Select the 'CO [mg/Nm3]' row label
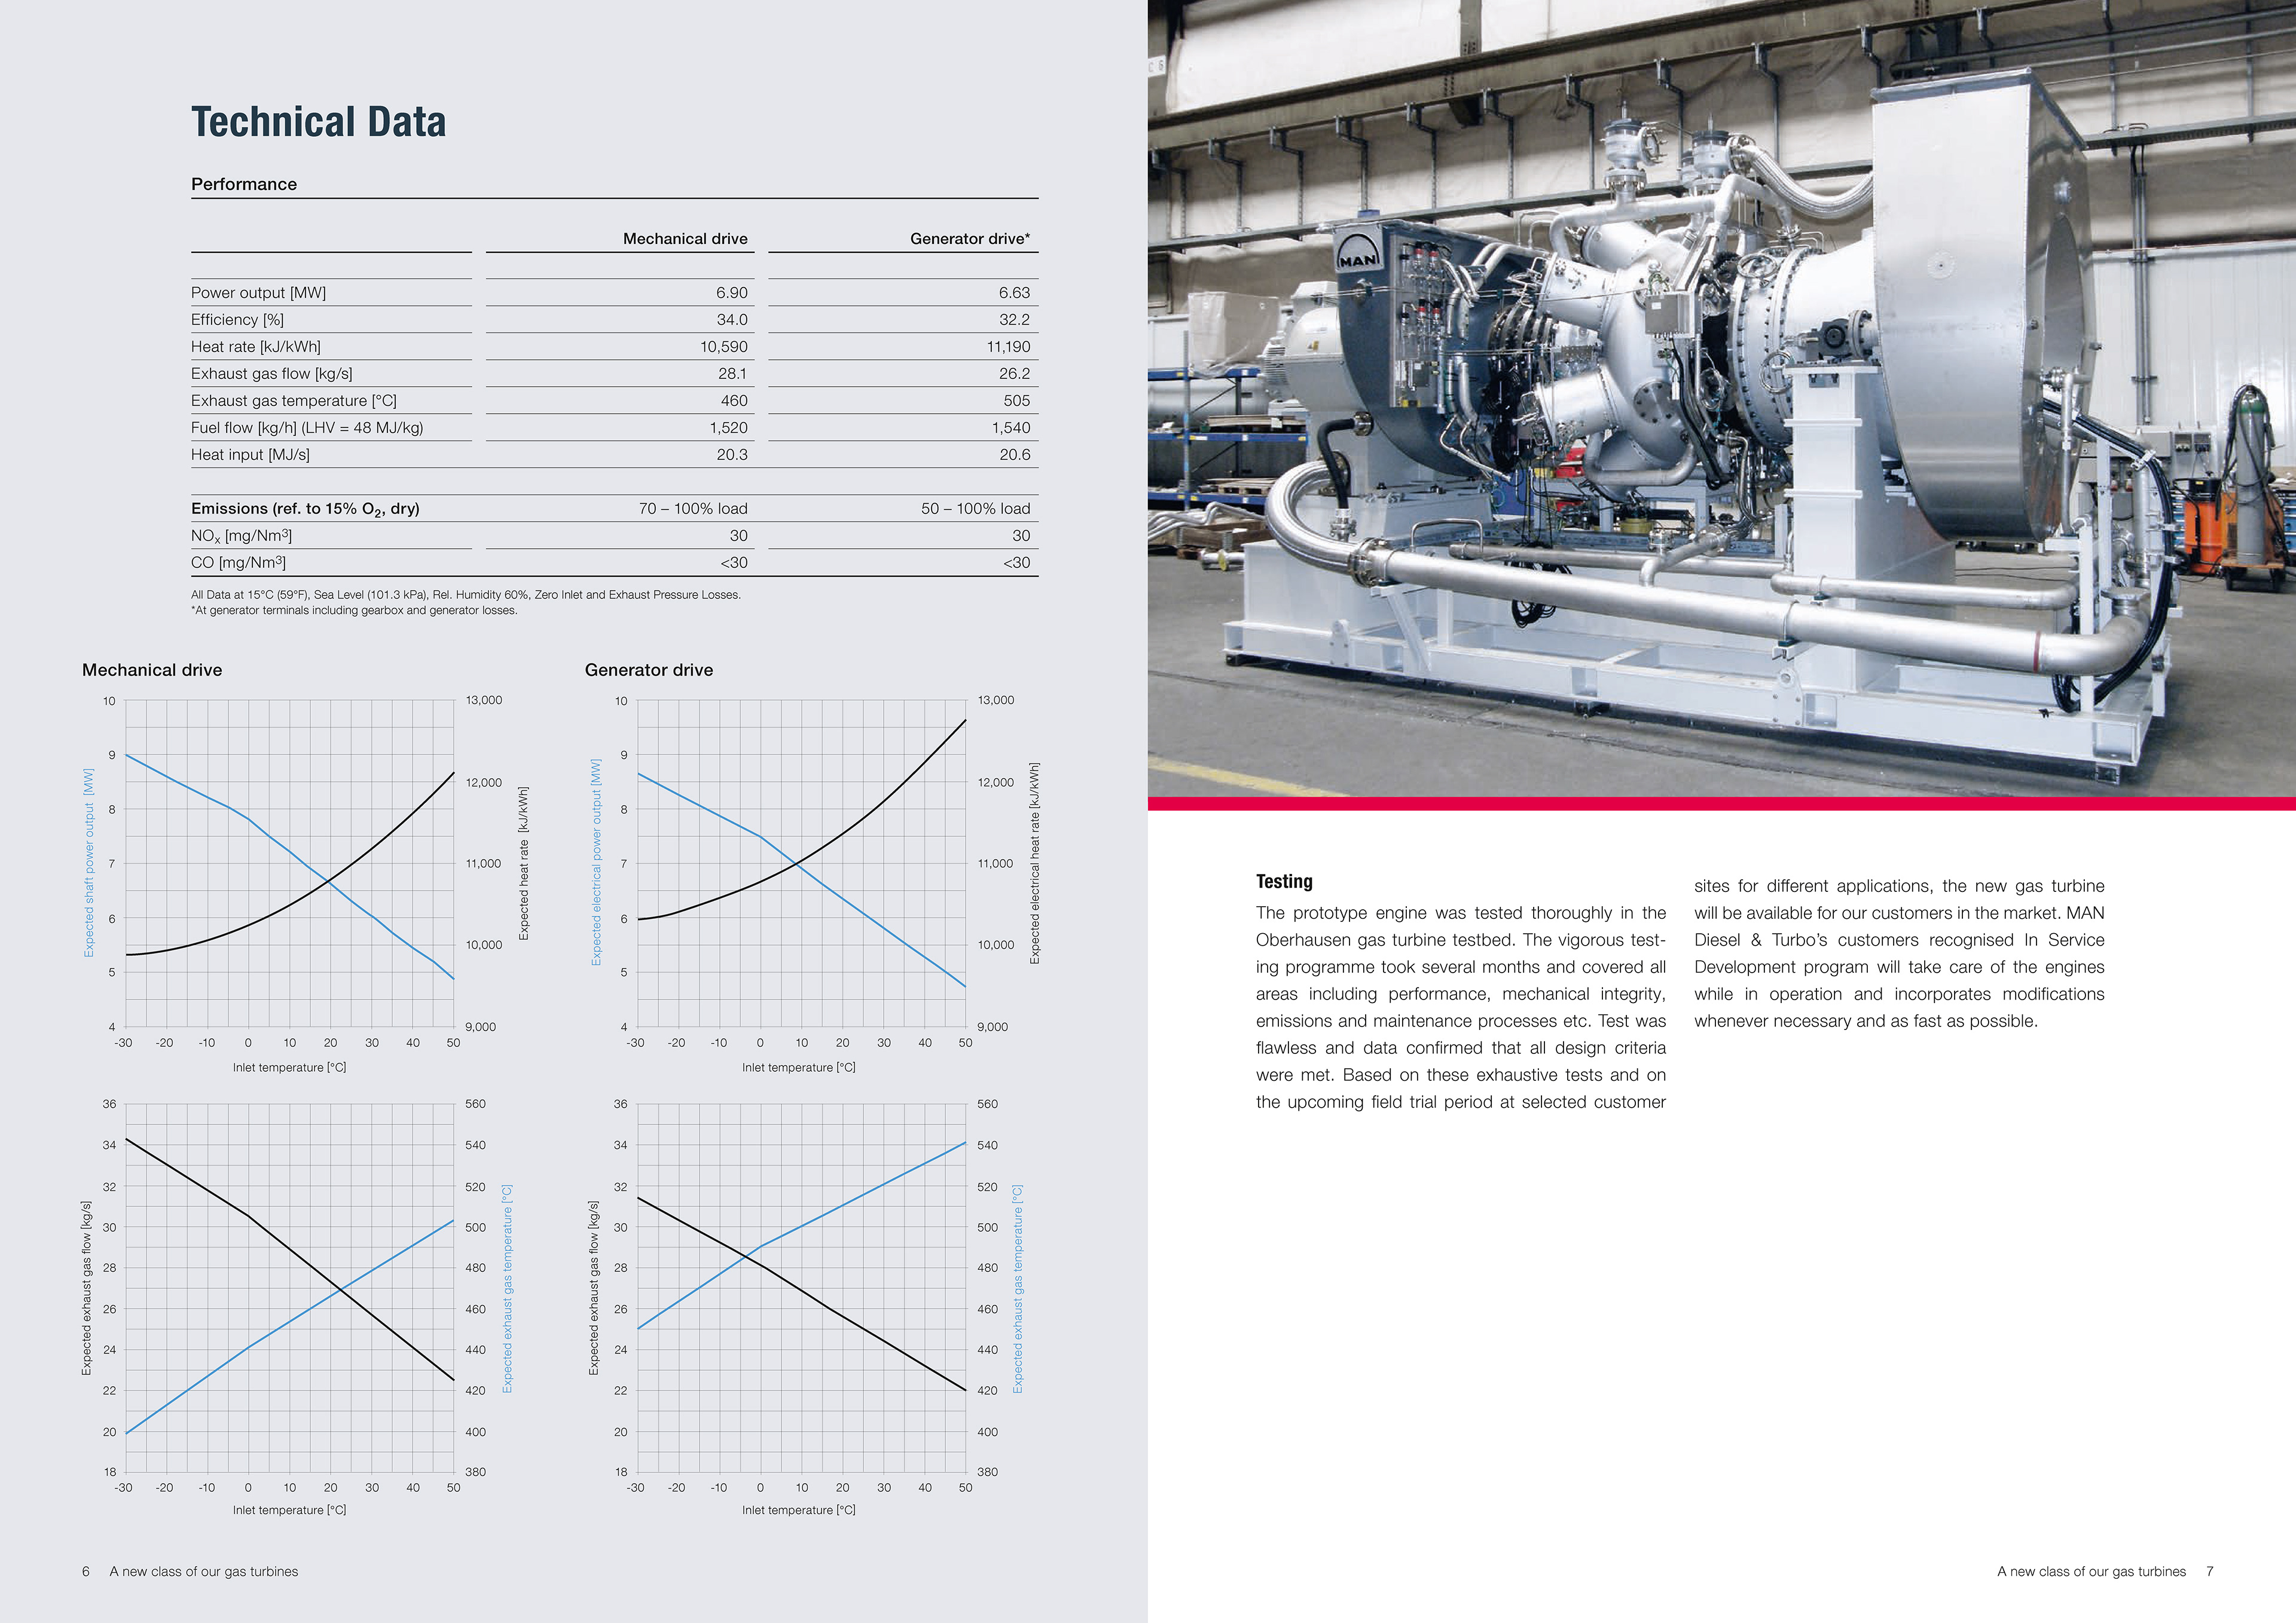Screen dimensions: 2296x1623 (238, 563)
